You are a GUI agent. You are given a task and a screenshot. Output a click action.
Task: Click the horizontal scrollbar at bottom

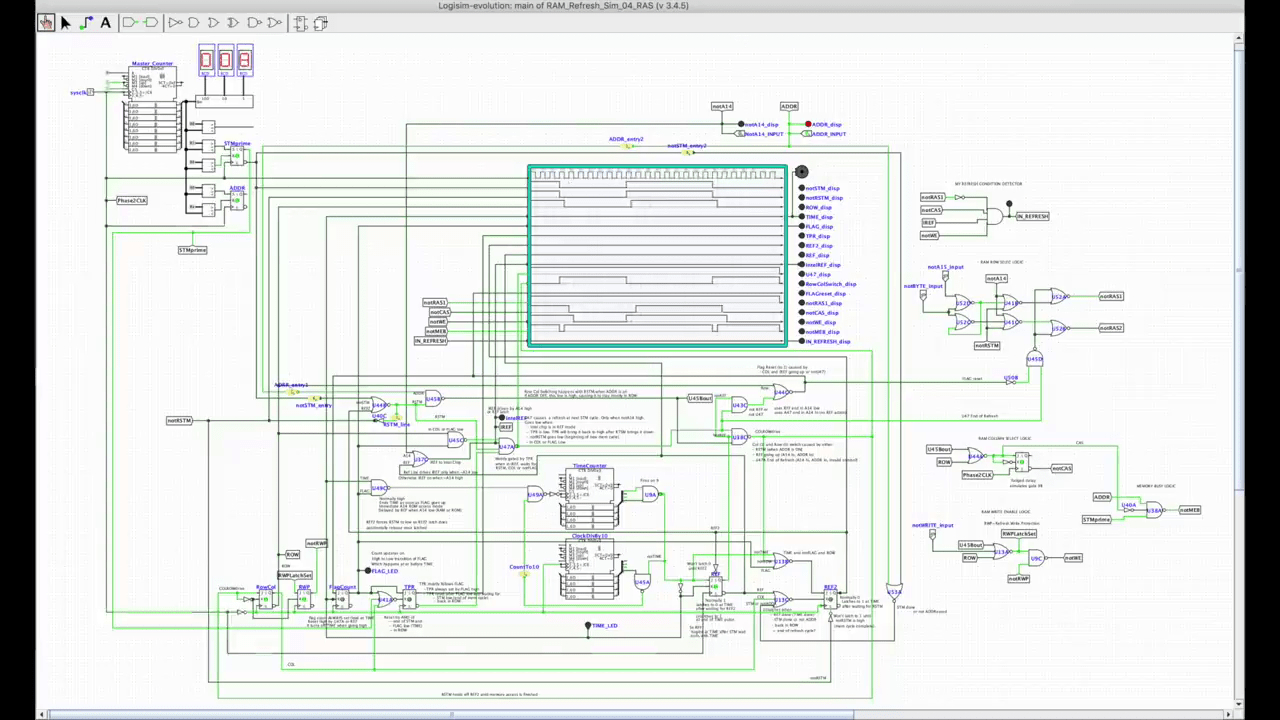(450, 714)
